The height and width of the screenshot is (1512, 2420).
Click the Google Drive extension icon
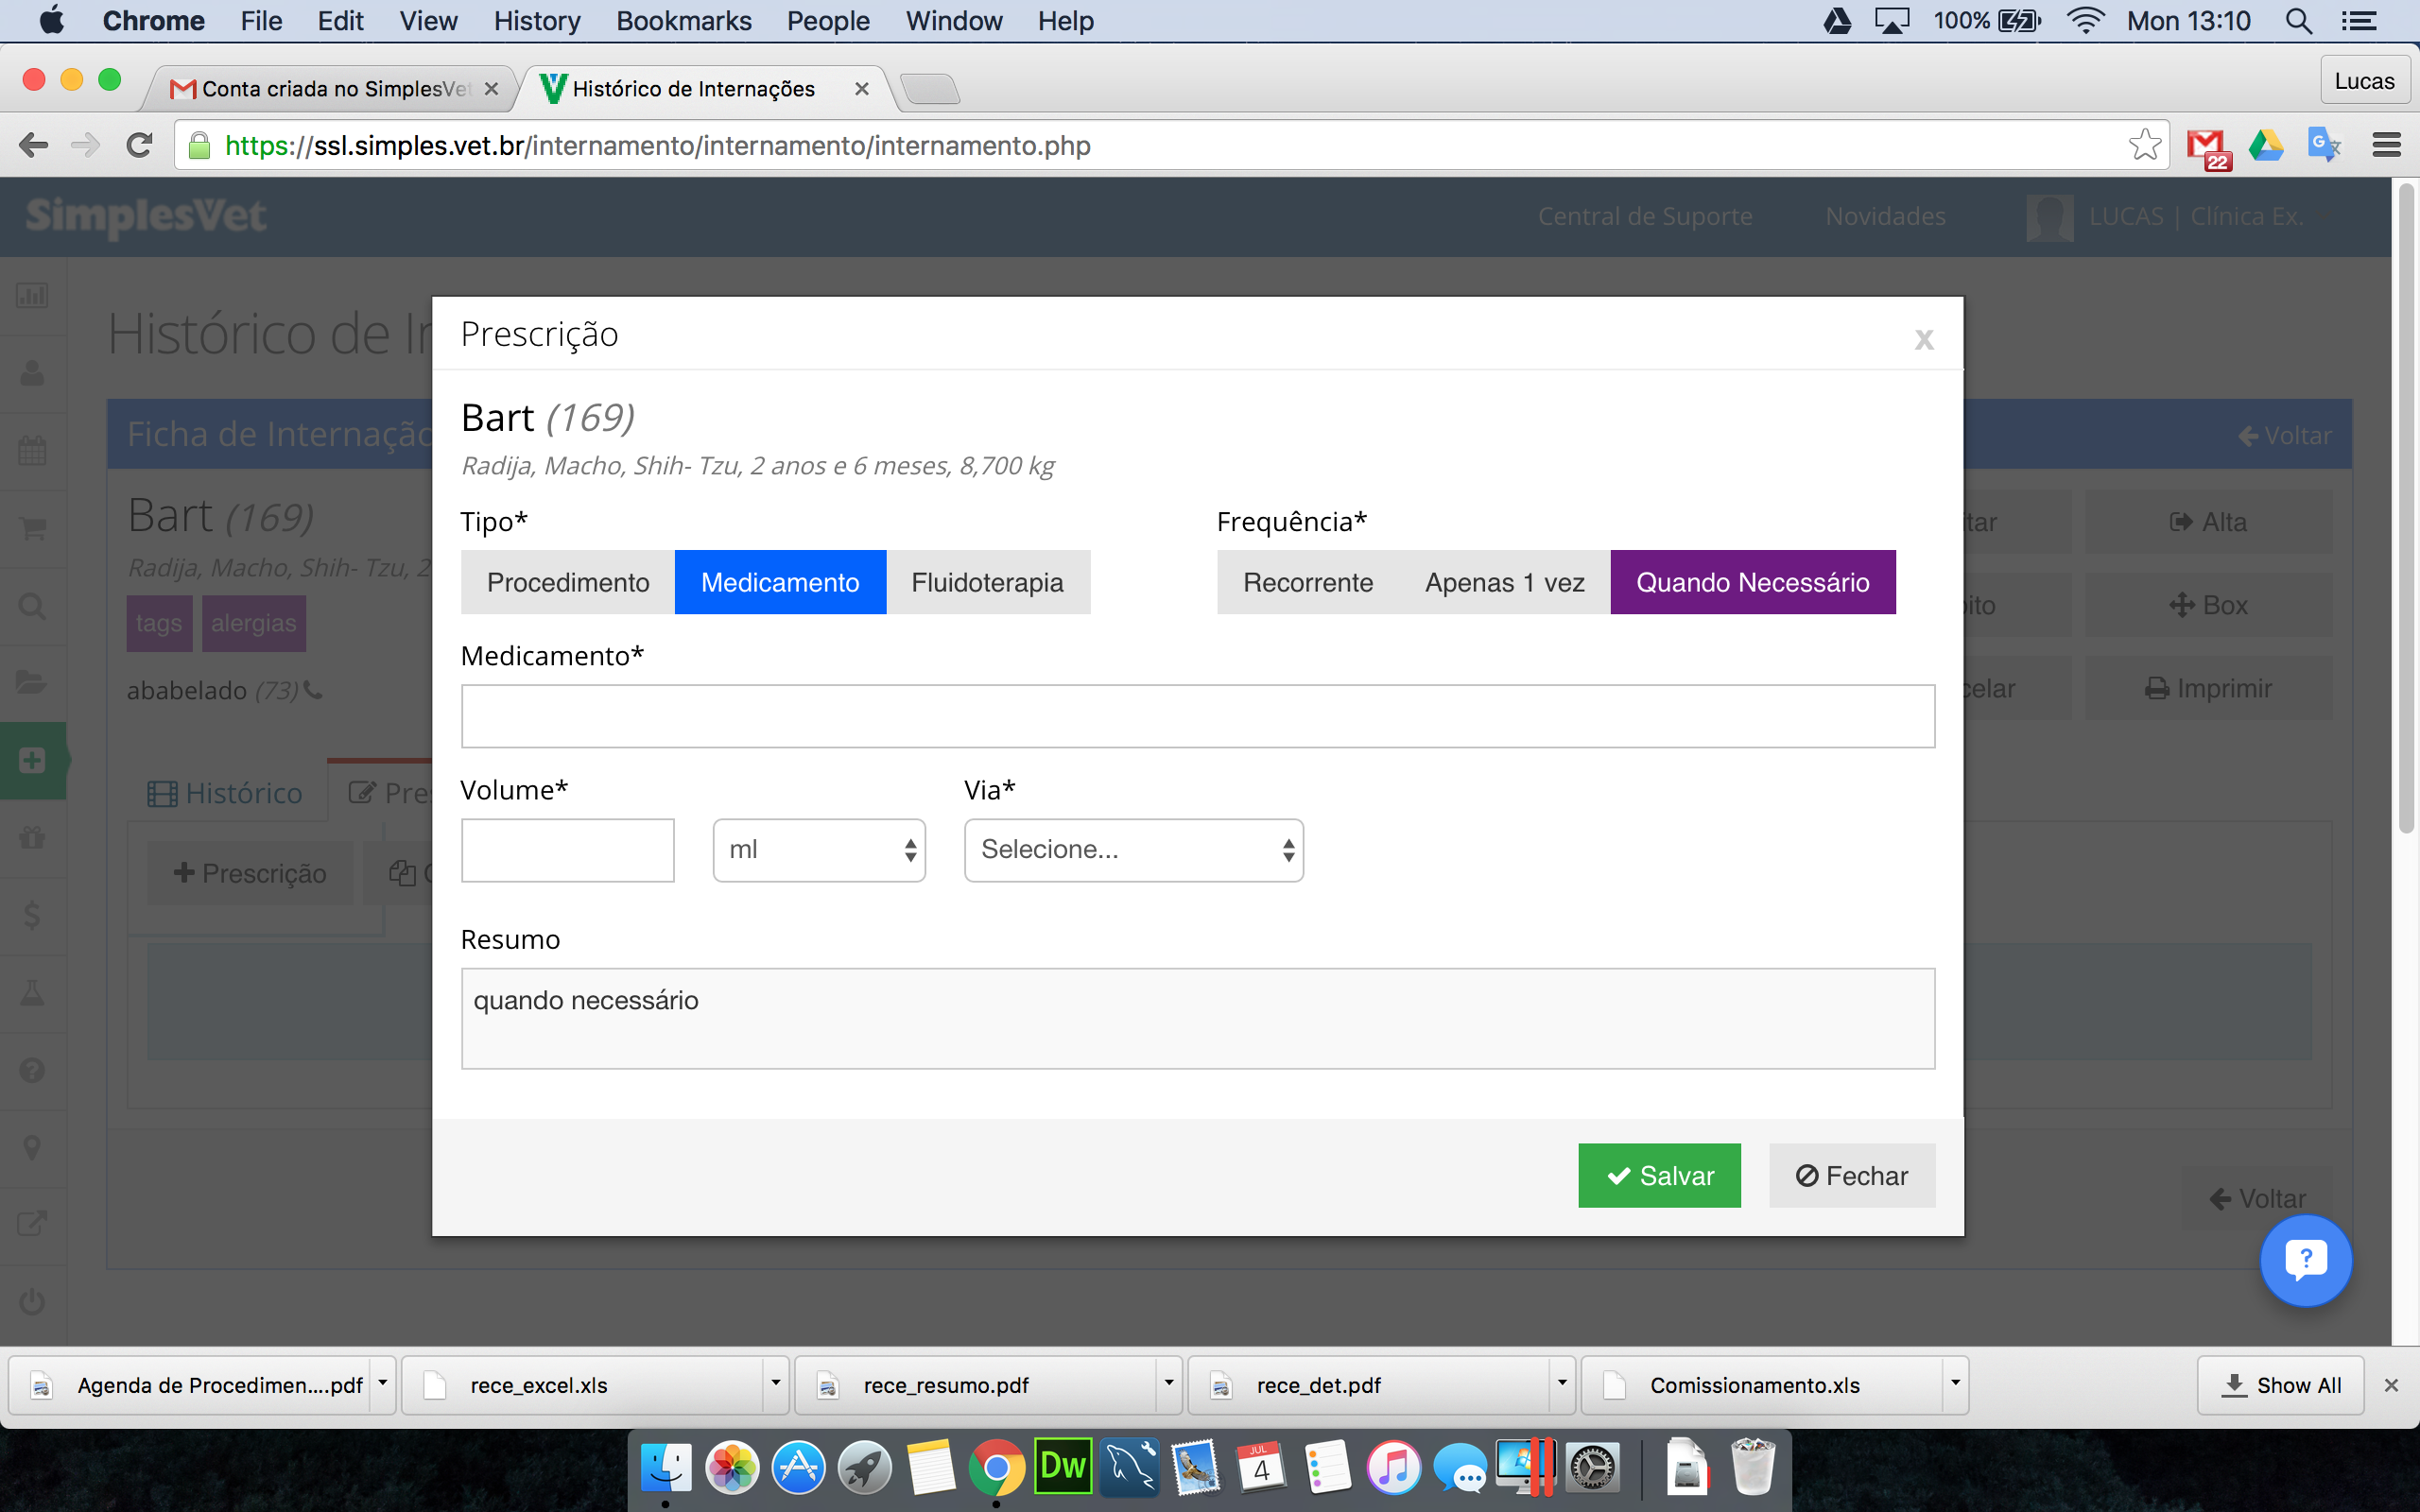pos(2266,146)
